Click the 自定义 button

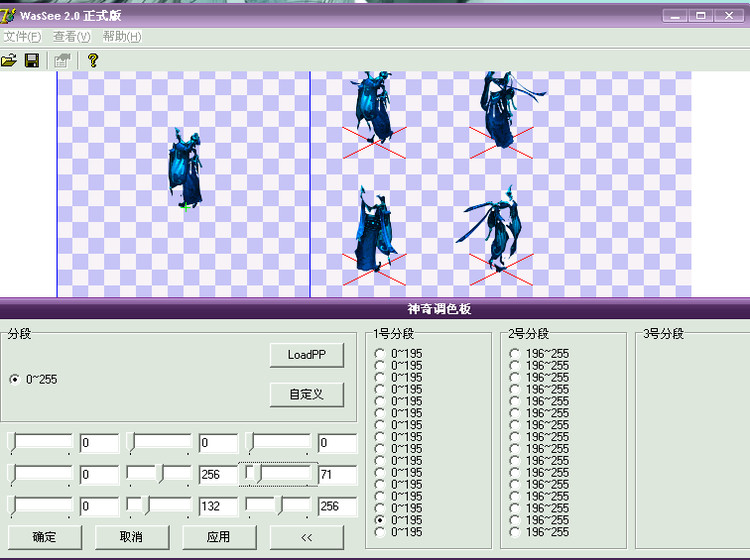pyautogui.click(x=307, y=395)
